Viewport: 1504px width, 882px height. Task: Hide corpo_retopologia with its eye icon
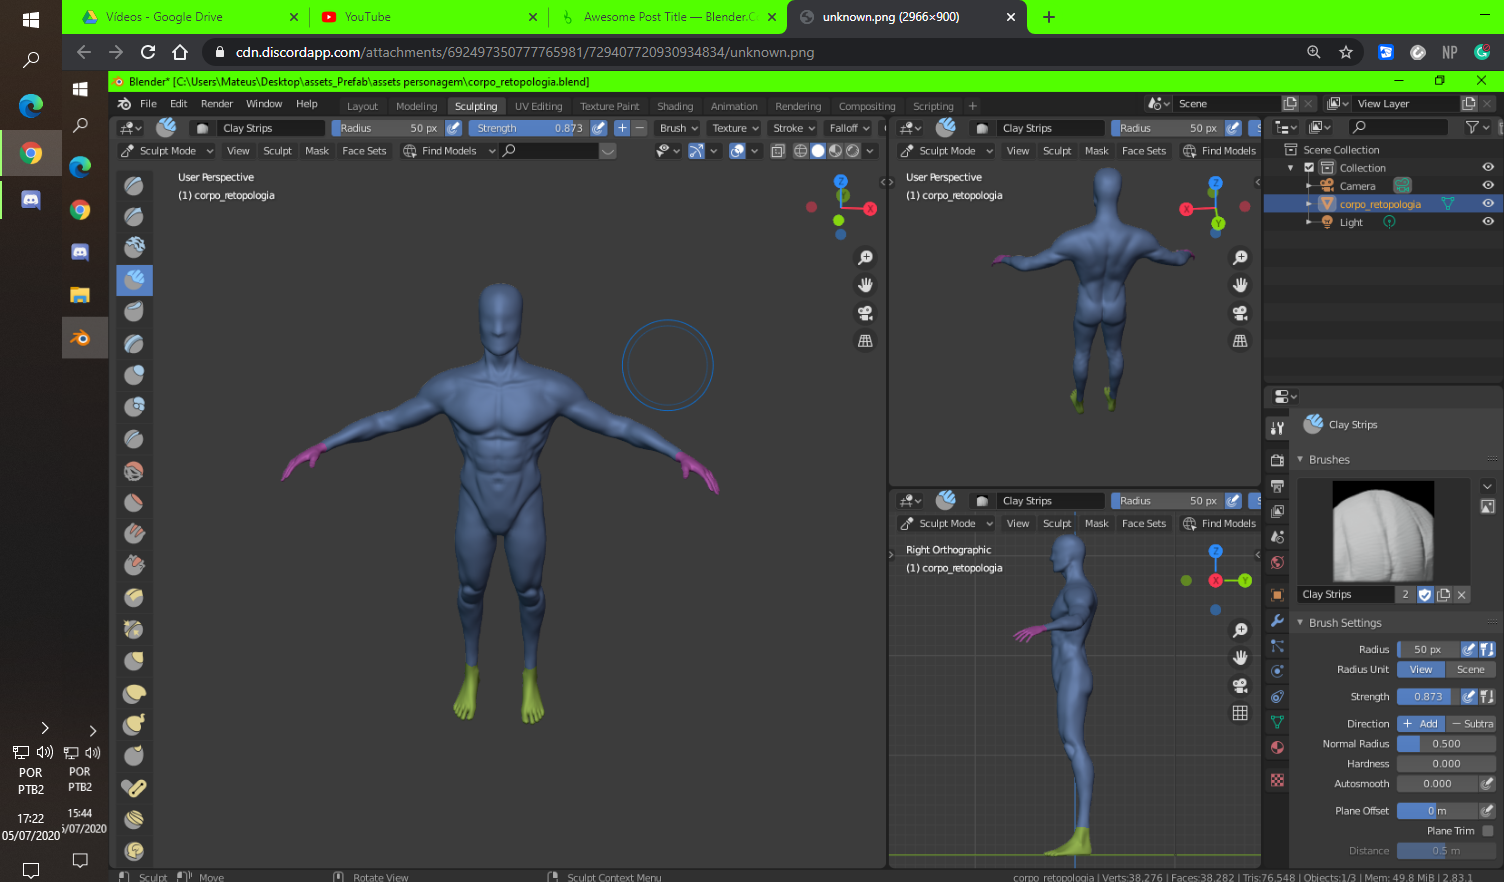(x=1488, y=203)
